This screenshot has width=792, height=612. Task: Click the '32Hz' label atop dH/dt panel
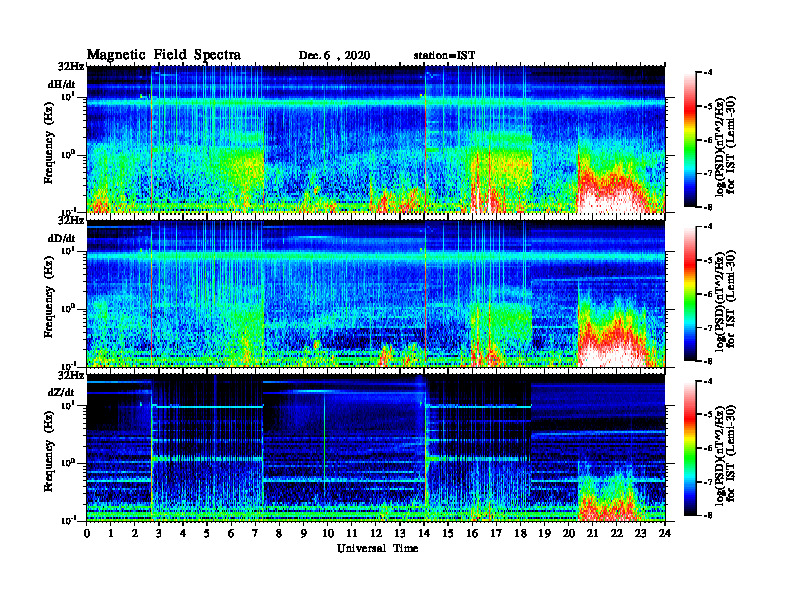pos(71,66)
